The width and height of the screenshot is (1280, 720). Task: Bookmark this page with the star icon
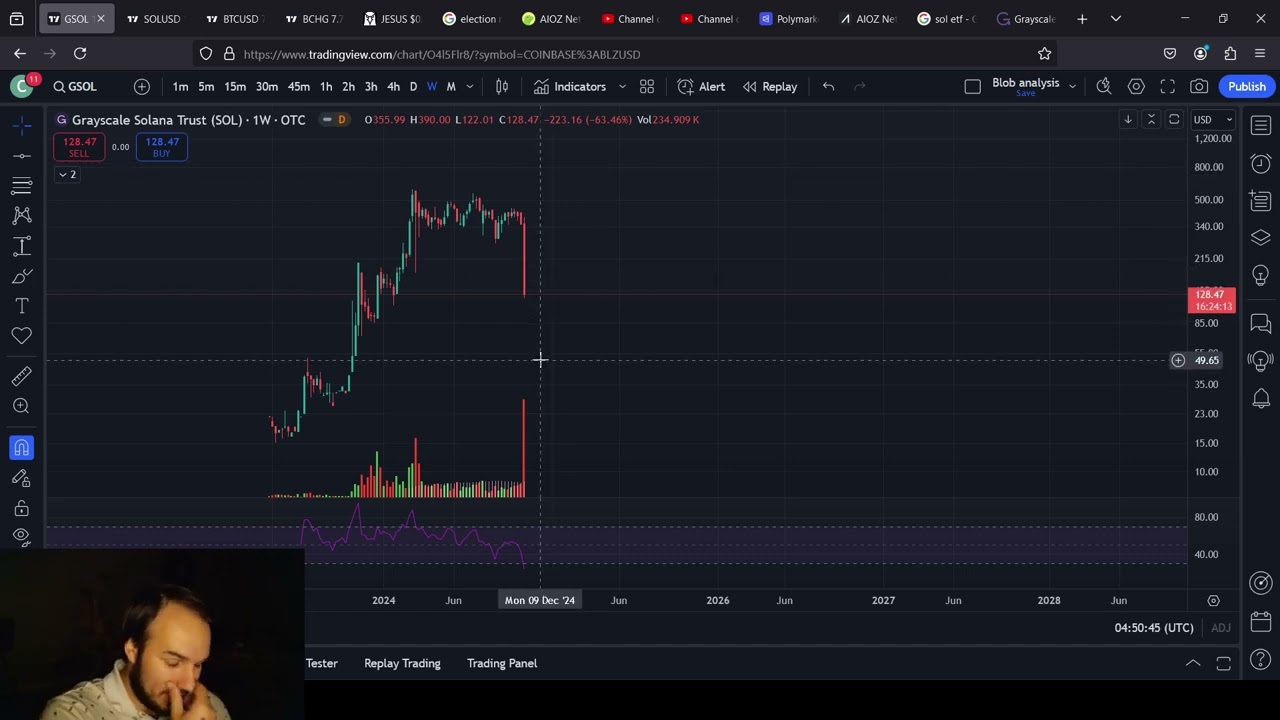(x=1044, y=54)
